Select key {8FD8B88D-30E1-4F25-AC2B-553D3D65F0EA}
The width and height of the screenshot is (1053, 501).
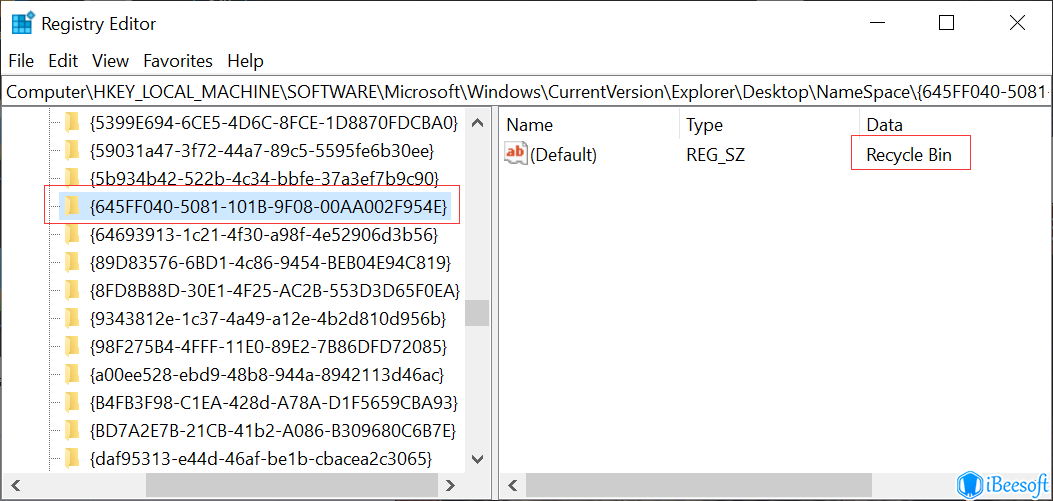coord(274,291)
